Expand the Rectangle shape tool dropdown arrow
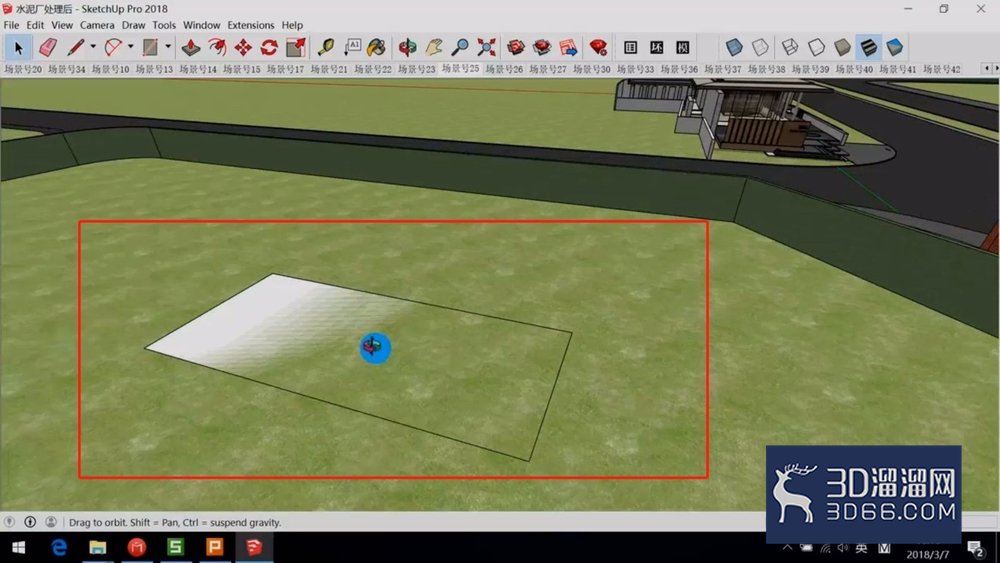This screenshot has width=1000, height=563. click(x=168, y=47)
